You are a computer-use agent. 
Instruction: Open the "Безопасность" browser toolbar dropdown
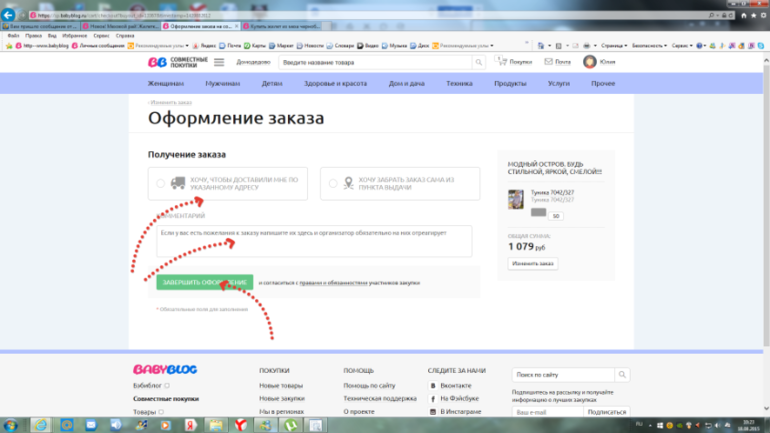(x=649, y=46)
